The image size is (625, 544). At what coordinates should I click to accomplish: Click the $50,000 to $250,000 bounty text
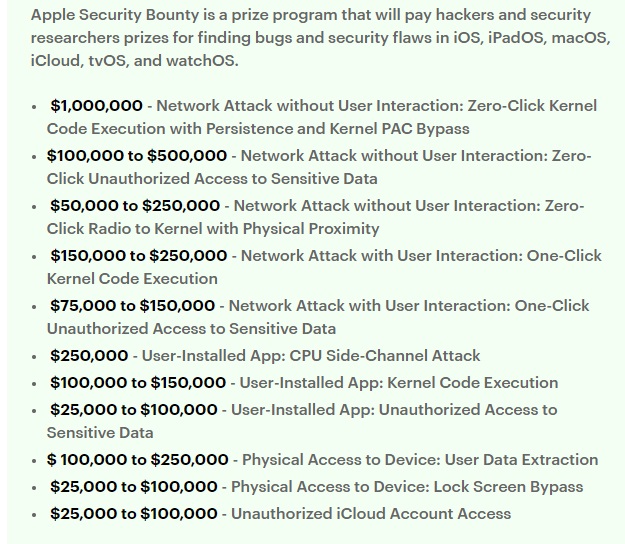pyautogui.click(x=135, y=205)
